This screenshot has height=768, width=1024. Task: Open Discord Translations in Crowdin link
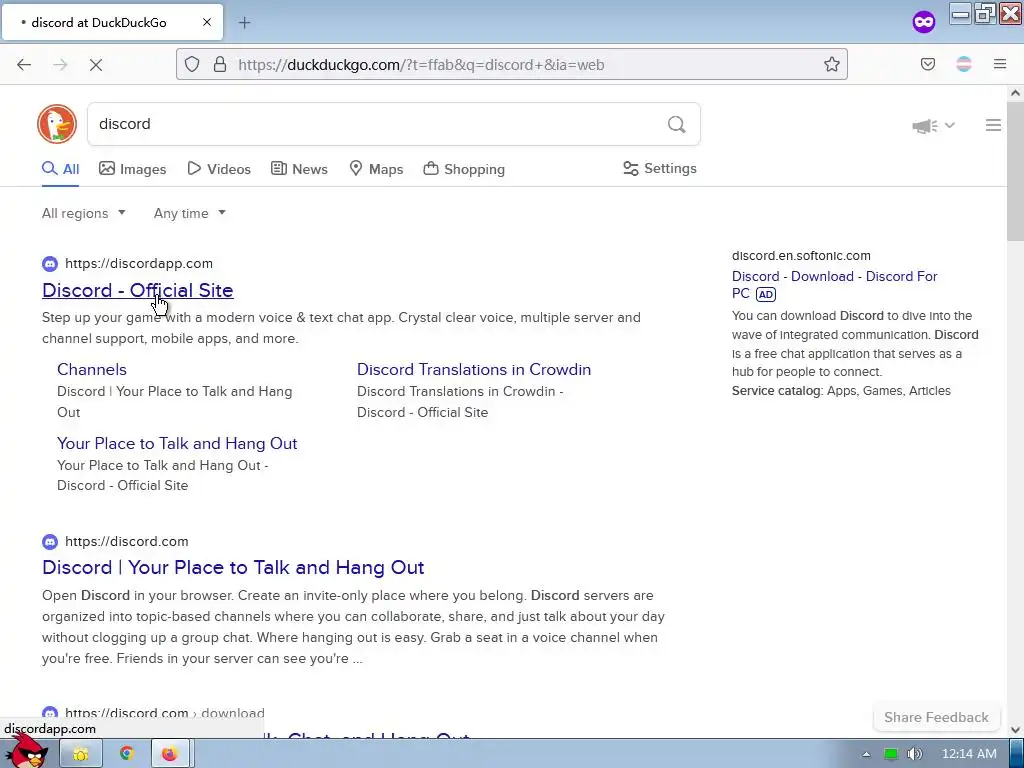[474, 370]
